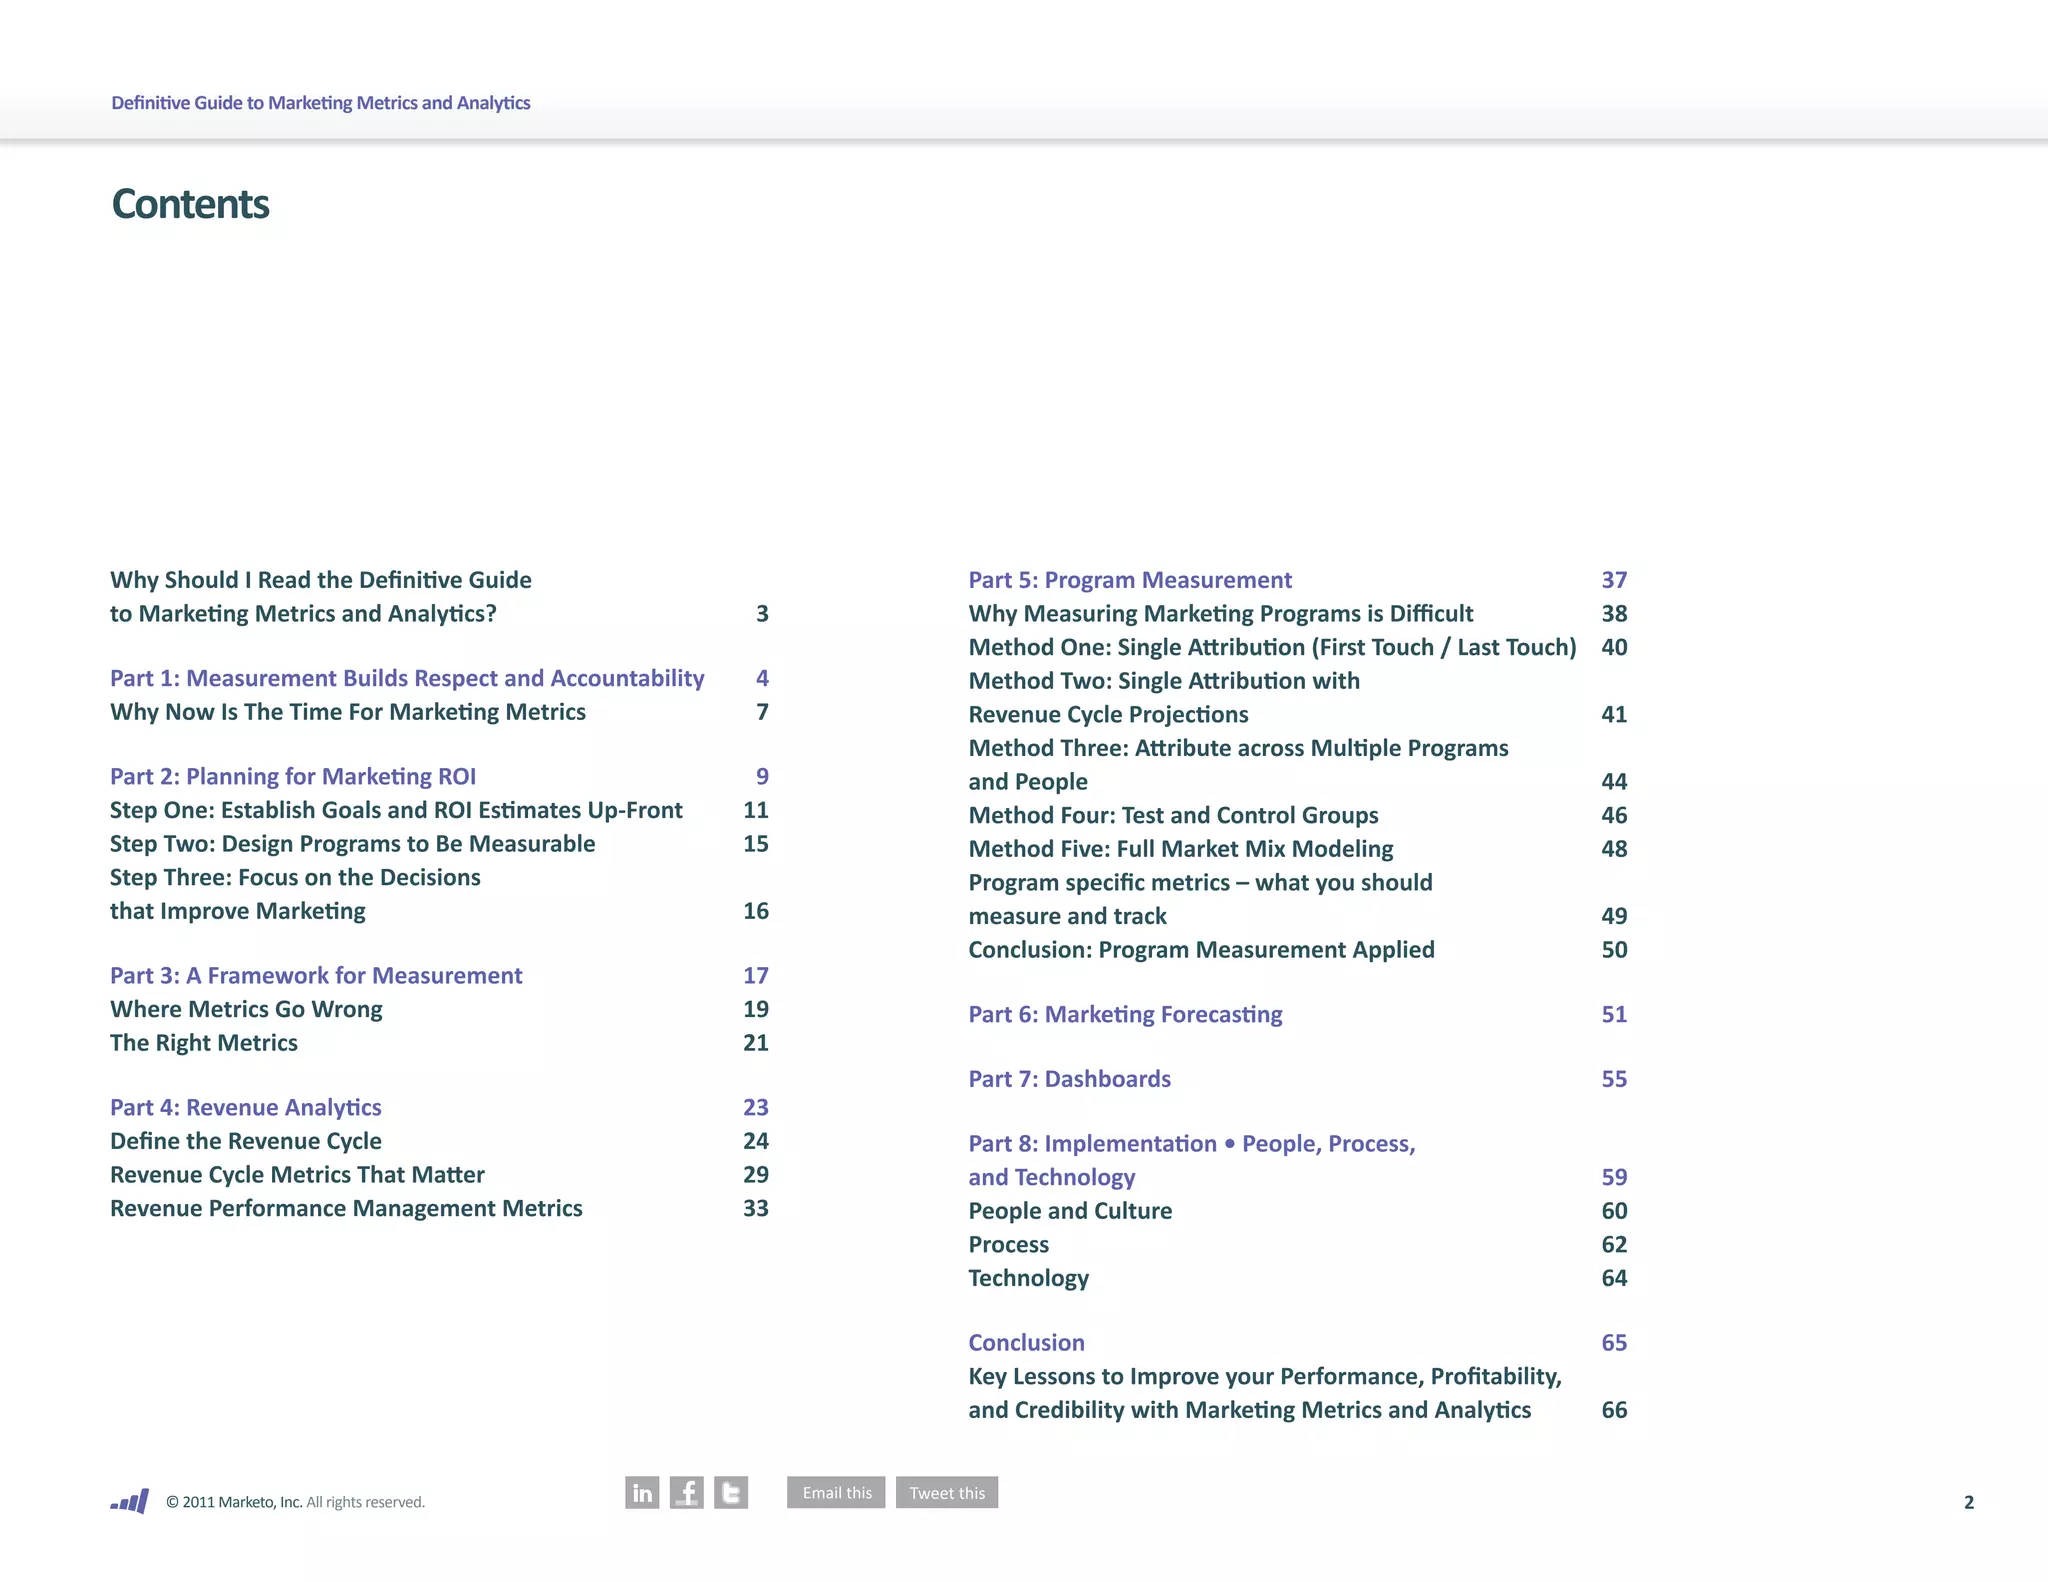Open the Conclusion heading link
This screenshot has height=1582, width=2048.
(1026, 1342)
